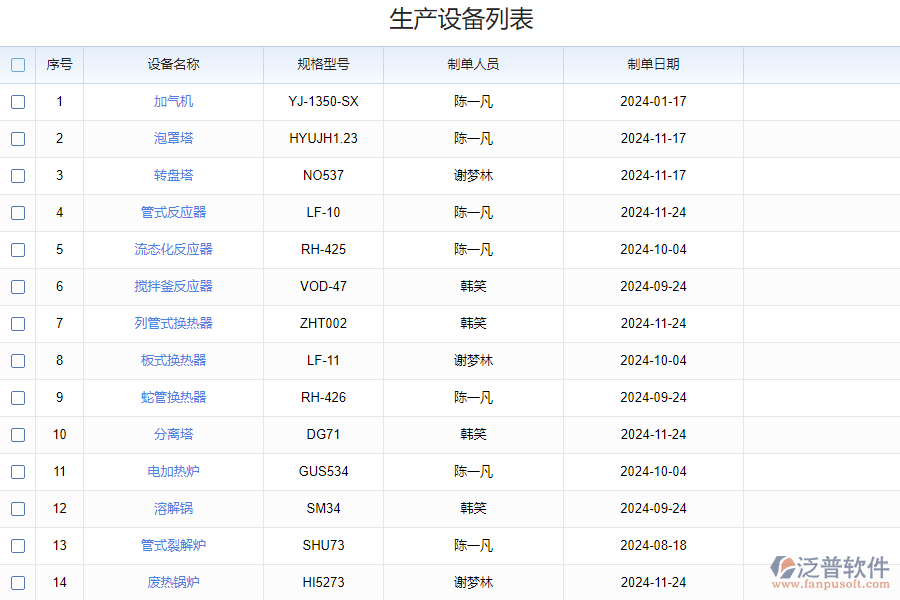Click the 制单日期 column header

653,65
